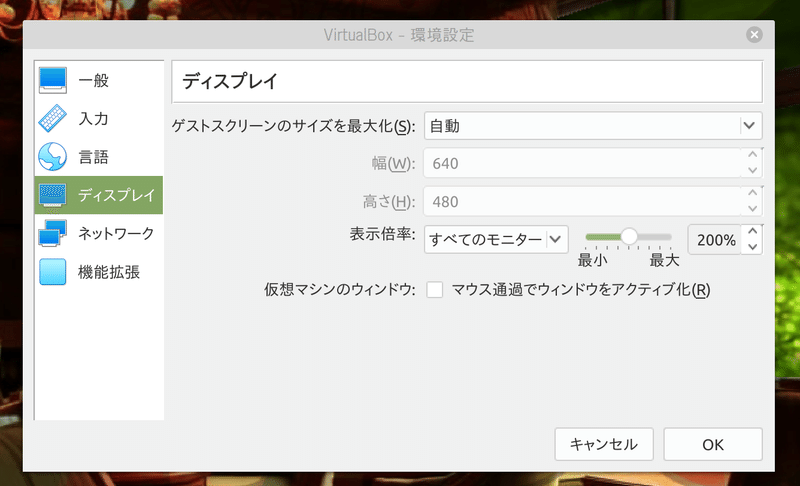Select the 一般 monitor icon in sidebar
The width and height of the screenshot is (800, 486).
[53, 81]
